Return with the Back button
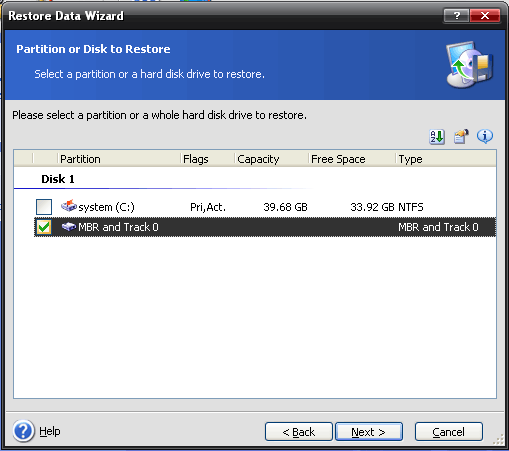The width and height of the screenshot is (509, 451). click(x=299, y=432)
